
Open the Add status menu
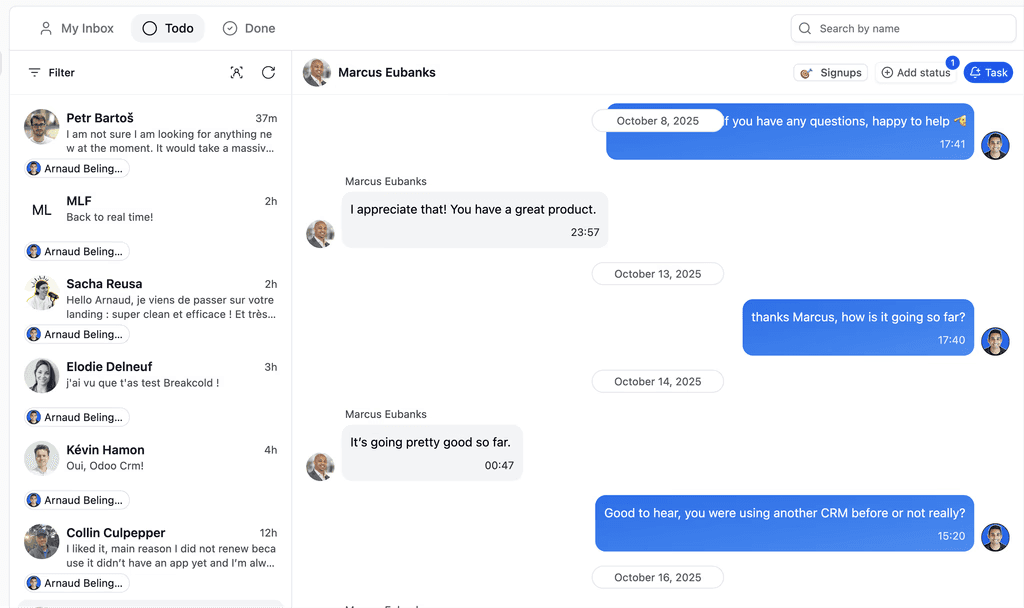pos(916,72)
